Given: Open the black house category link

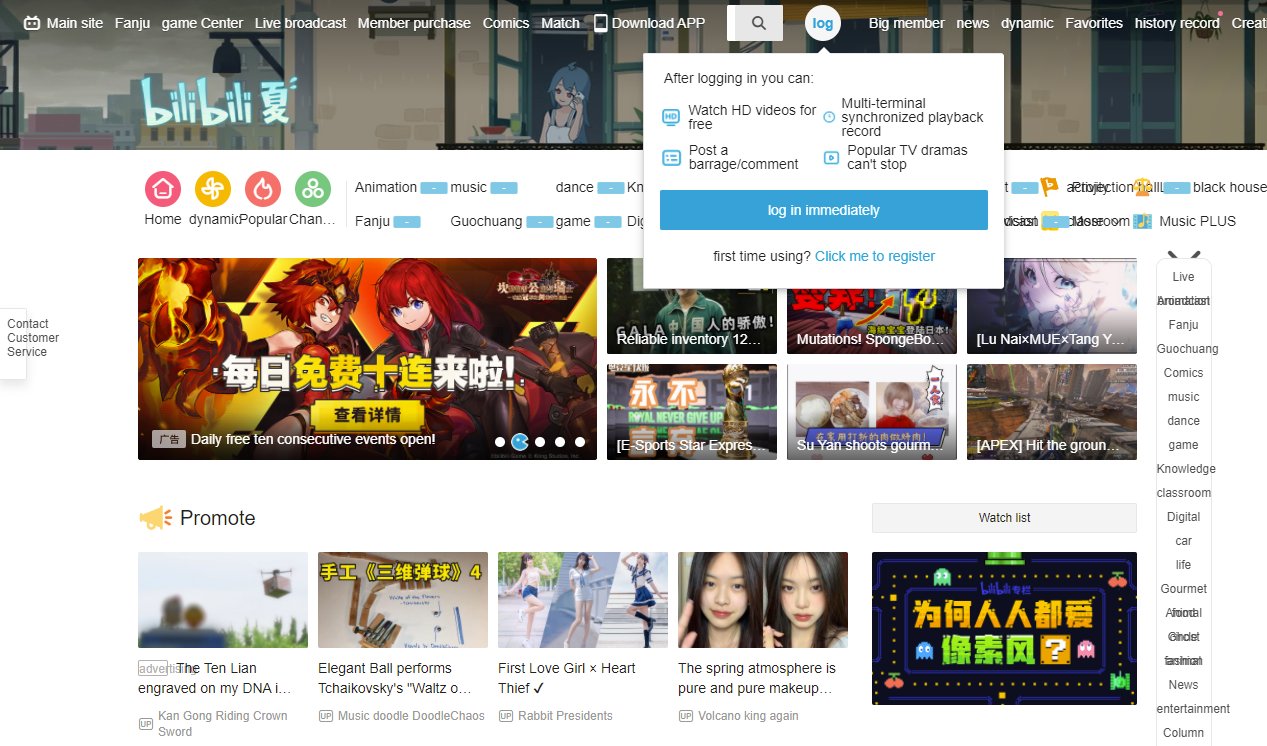Looking at the screenshot, I should 1229,187.
